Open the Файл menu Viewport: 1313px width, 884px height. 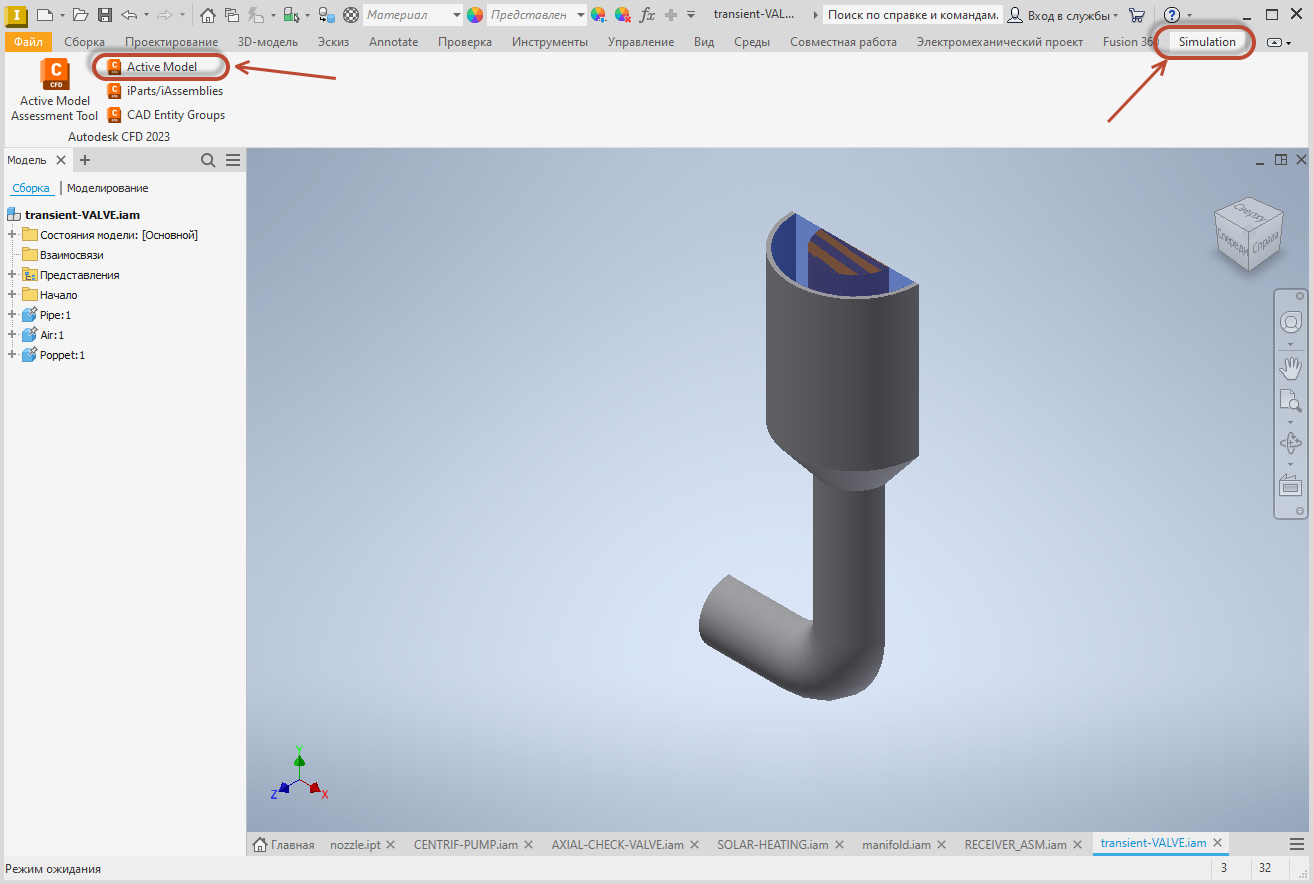(x=28, y=42)
